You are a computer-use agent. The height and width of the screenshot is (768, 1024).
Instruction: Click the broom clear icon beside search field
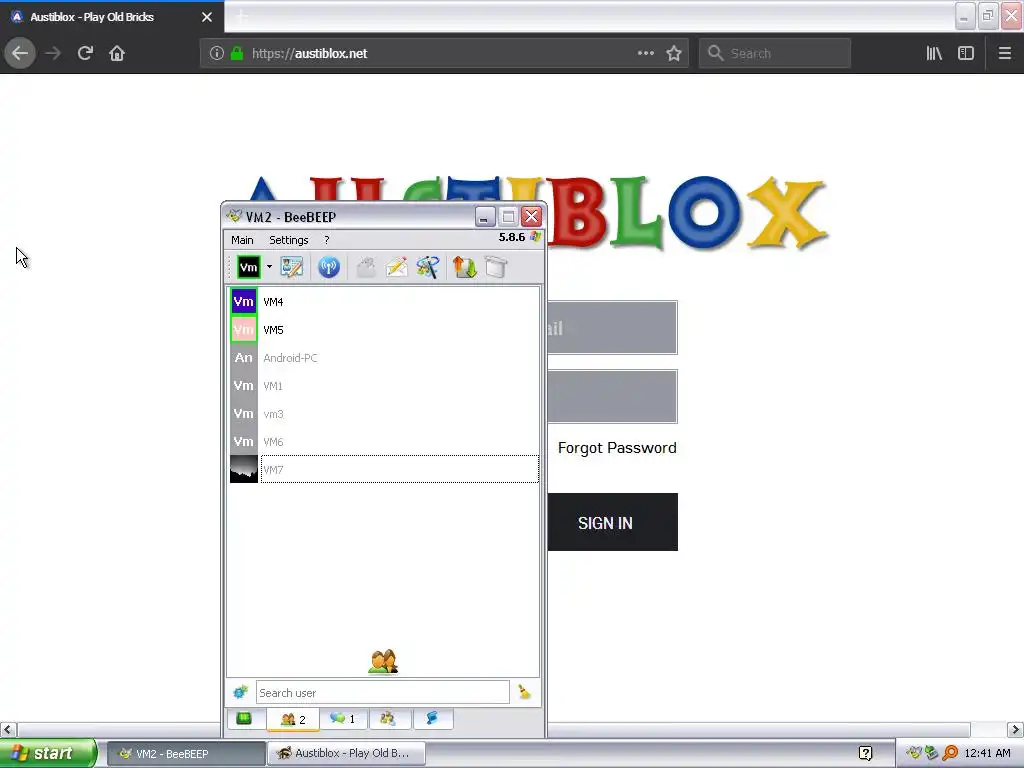pos(524,692)
